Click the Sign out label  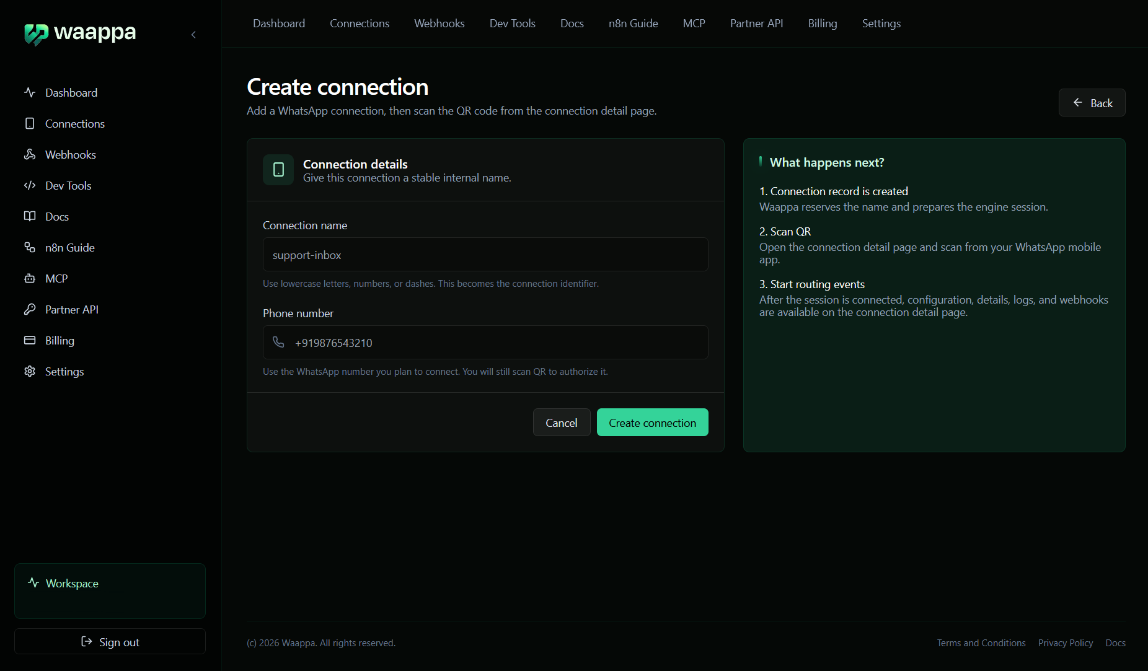coord(119,642)
